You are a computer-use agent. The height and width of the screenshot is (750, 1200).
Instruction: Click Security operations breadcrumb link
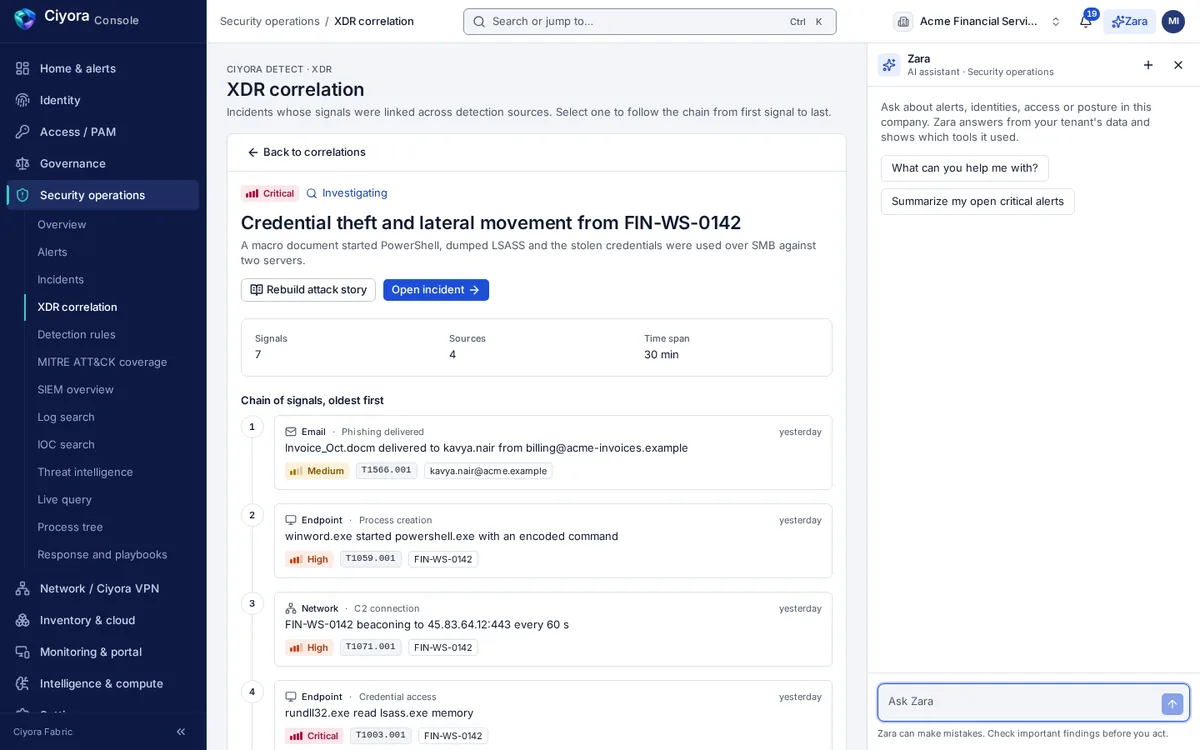tap(270, 21)
